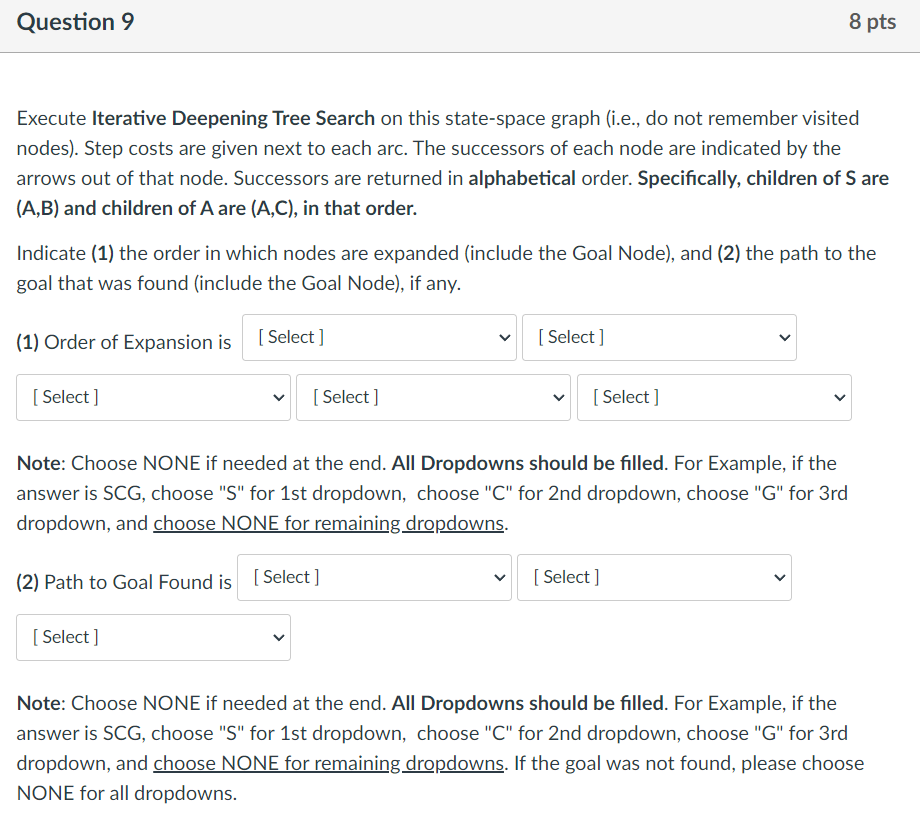Expand the chevron on the final Path dropdown
Image resolution: width=920 pixels, height=820 pixels.
click(278, 637)
